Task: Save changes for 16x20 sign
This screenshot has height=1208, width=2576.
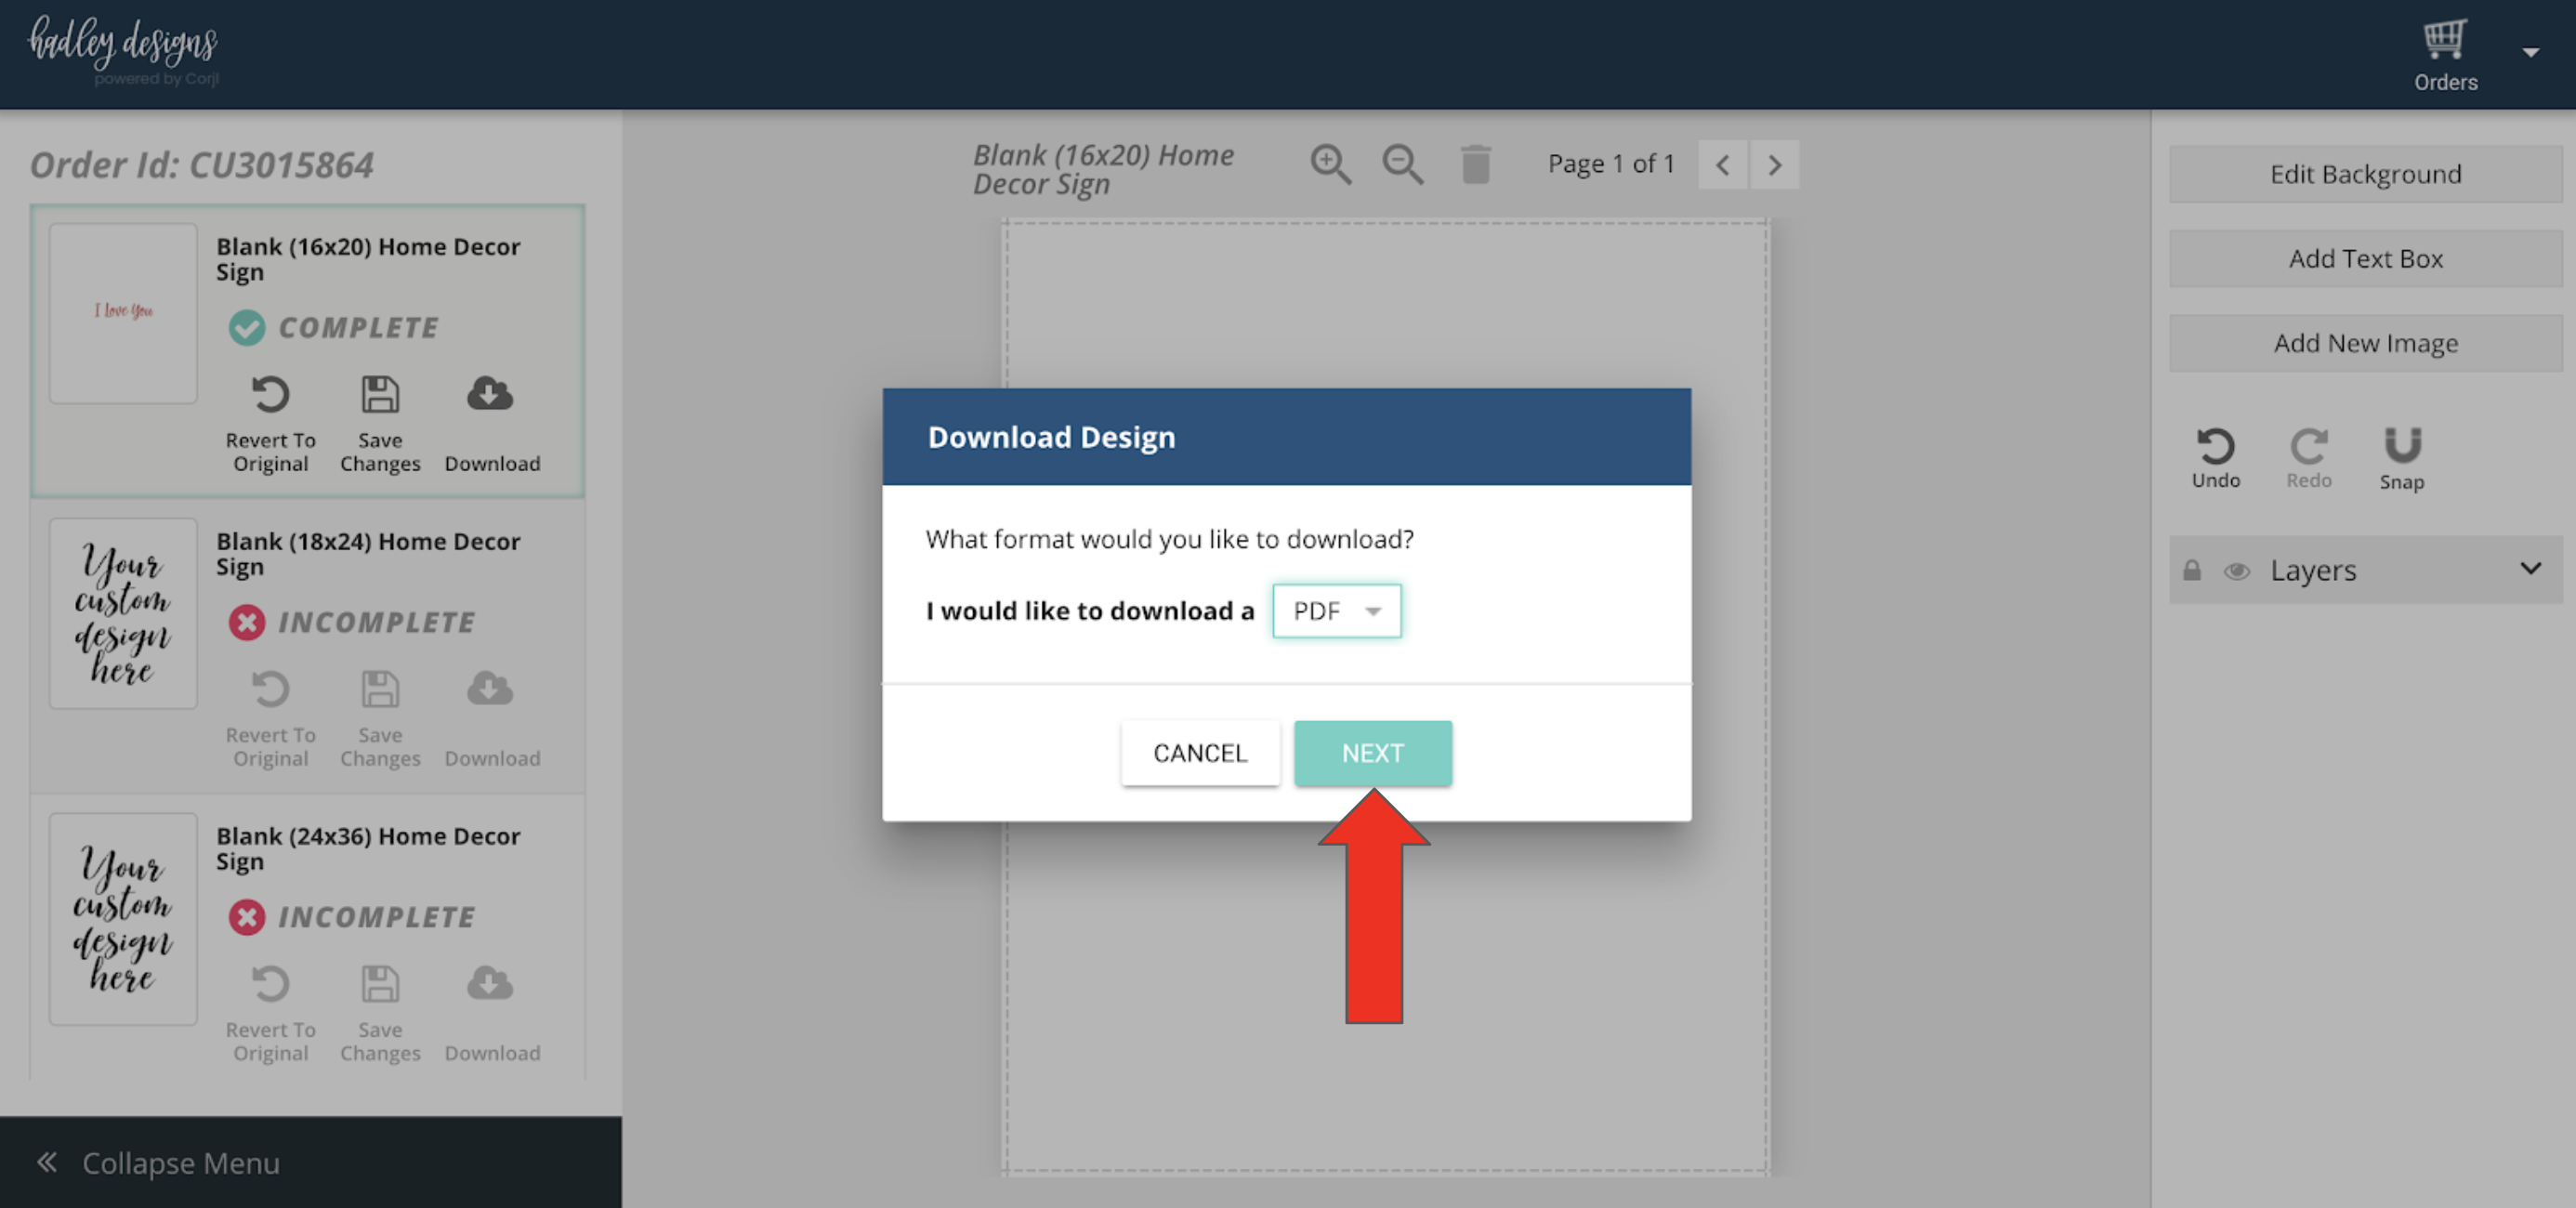Action: pyautogui.click(x=380, y=396)
